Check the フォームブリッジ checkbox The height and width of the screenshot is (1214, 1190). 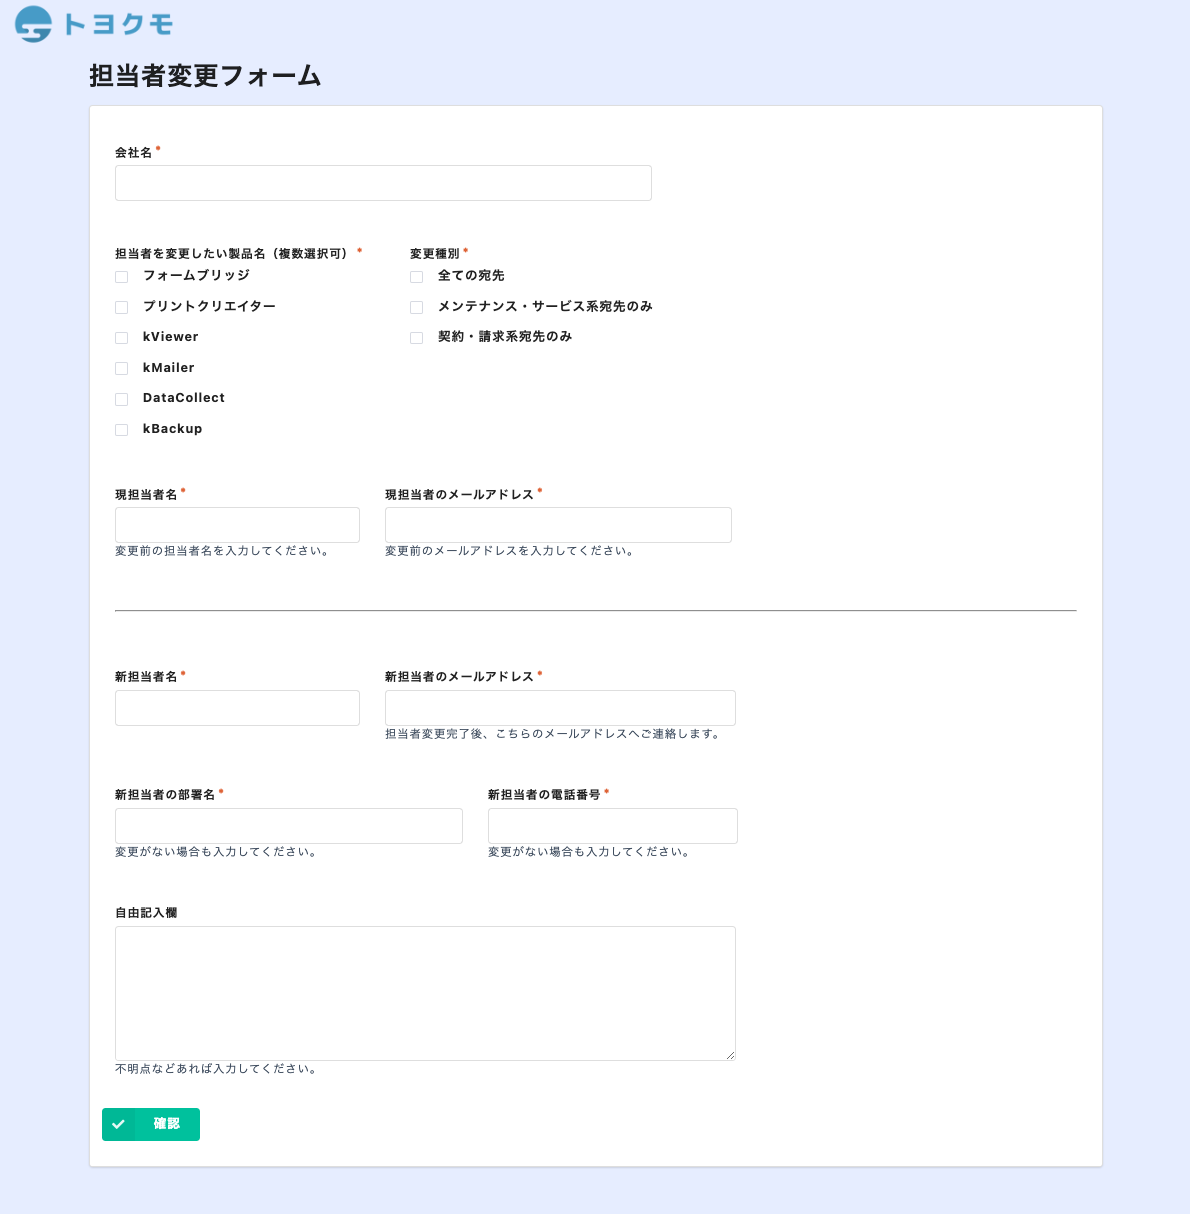(x=122, y=277)
